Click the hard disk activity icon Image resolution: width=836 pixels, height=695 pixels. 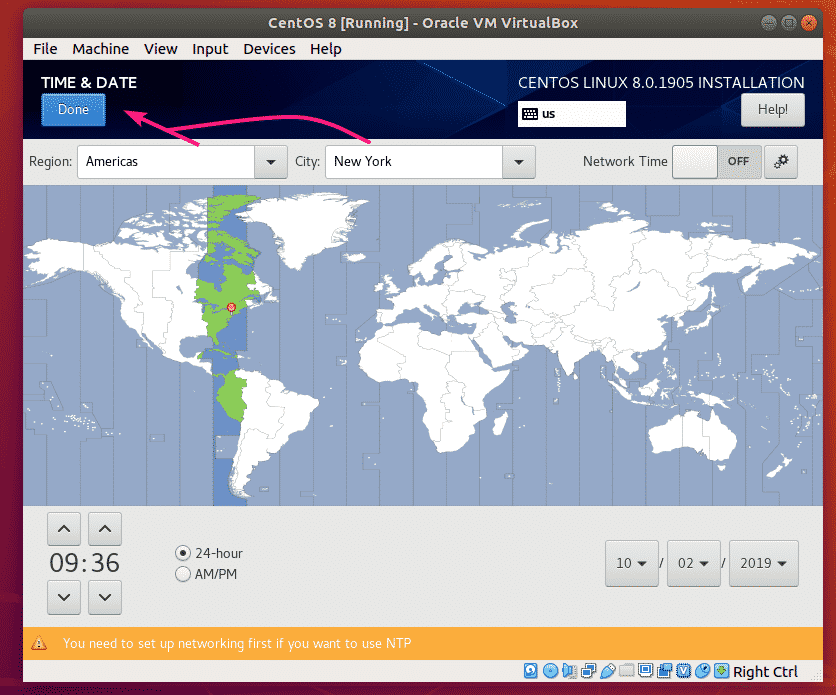point(530,670)
